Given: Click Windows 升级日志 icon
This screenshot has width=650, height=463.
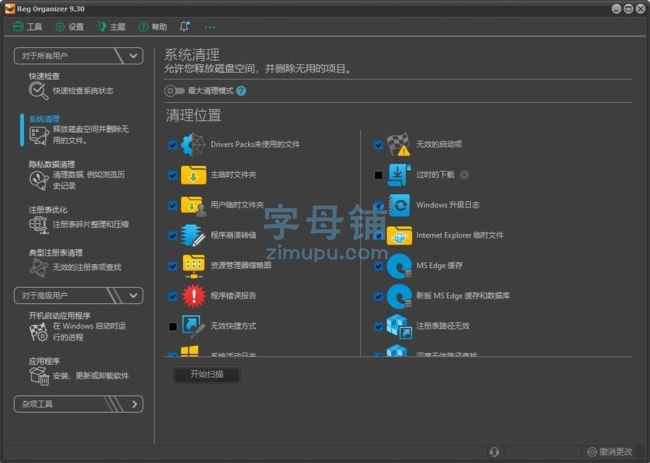Looking at the screenshot, I should 400,205.
